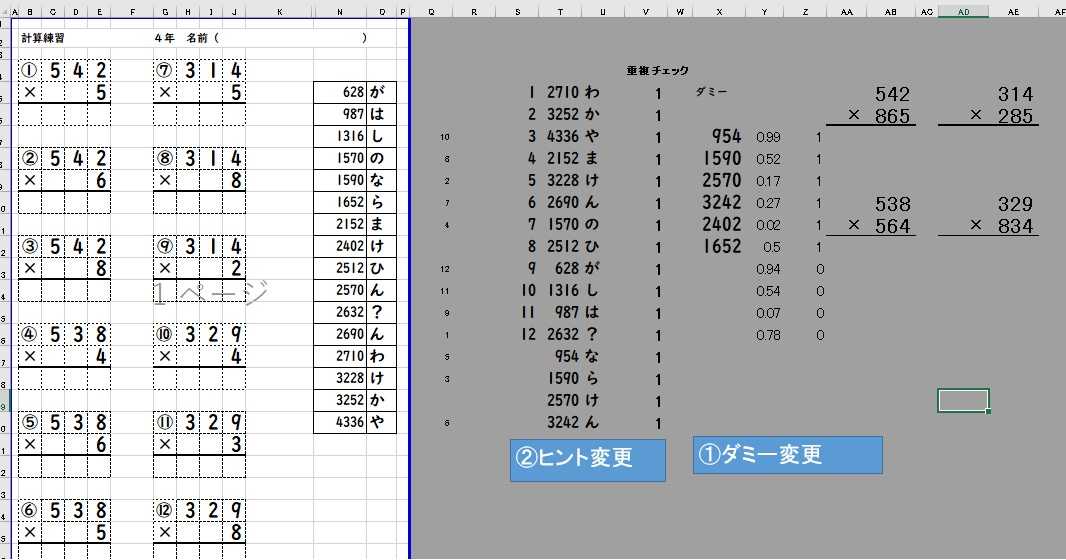Screen dimensions: 1066x560
Task: Select the ⑦ problem number cell
Action: tap(165, 71)
